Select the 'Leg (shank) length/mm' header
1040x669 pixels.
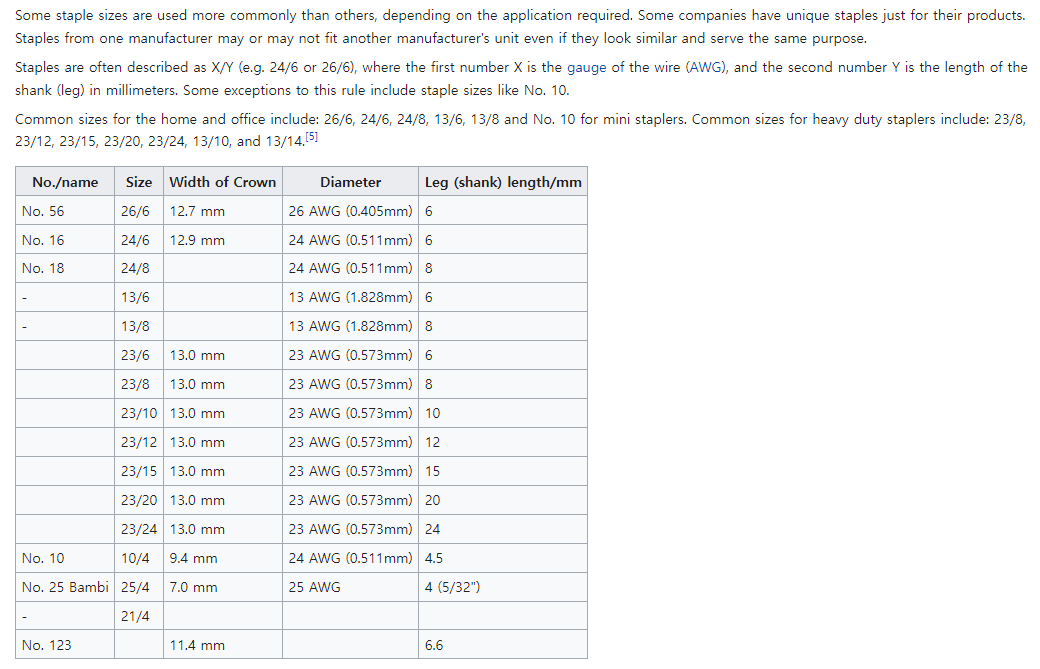pyautogui.click(x=502, y=182)
